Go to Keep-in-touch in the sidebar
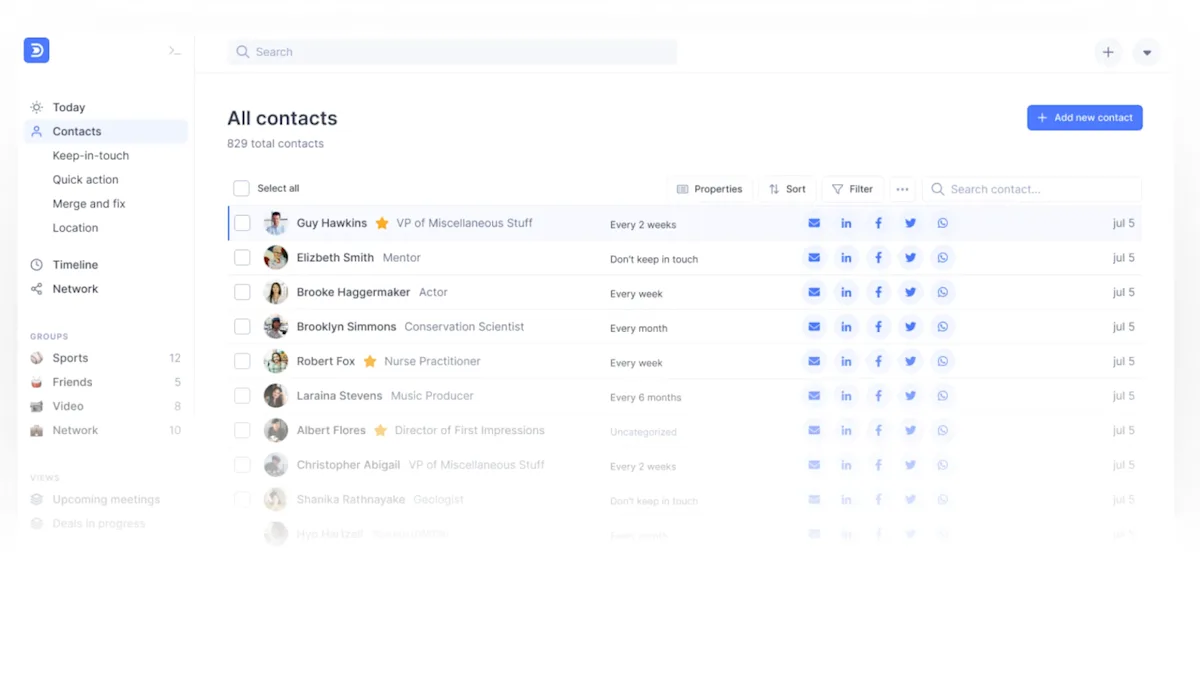This screenshot has height=674, width=1200. [x=91, y=155]
